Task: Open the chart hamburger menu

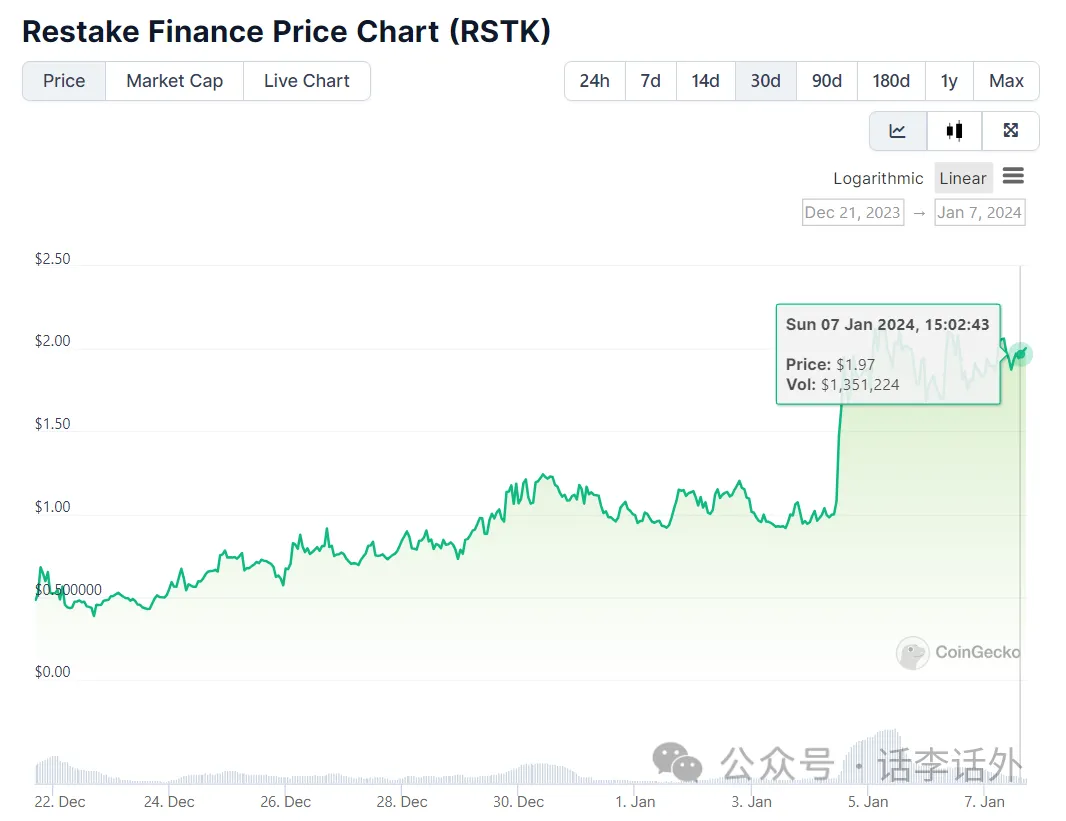Action: 1013,176
